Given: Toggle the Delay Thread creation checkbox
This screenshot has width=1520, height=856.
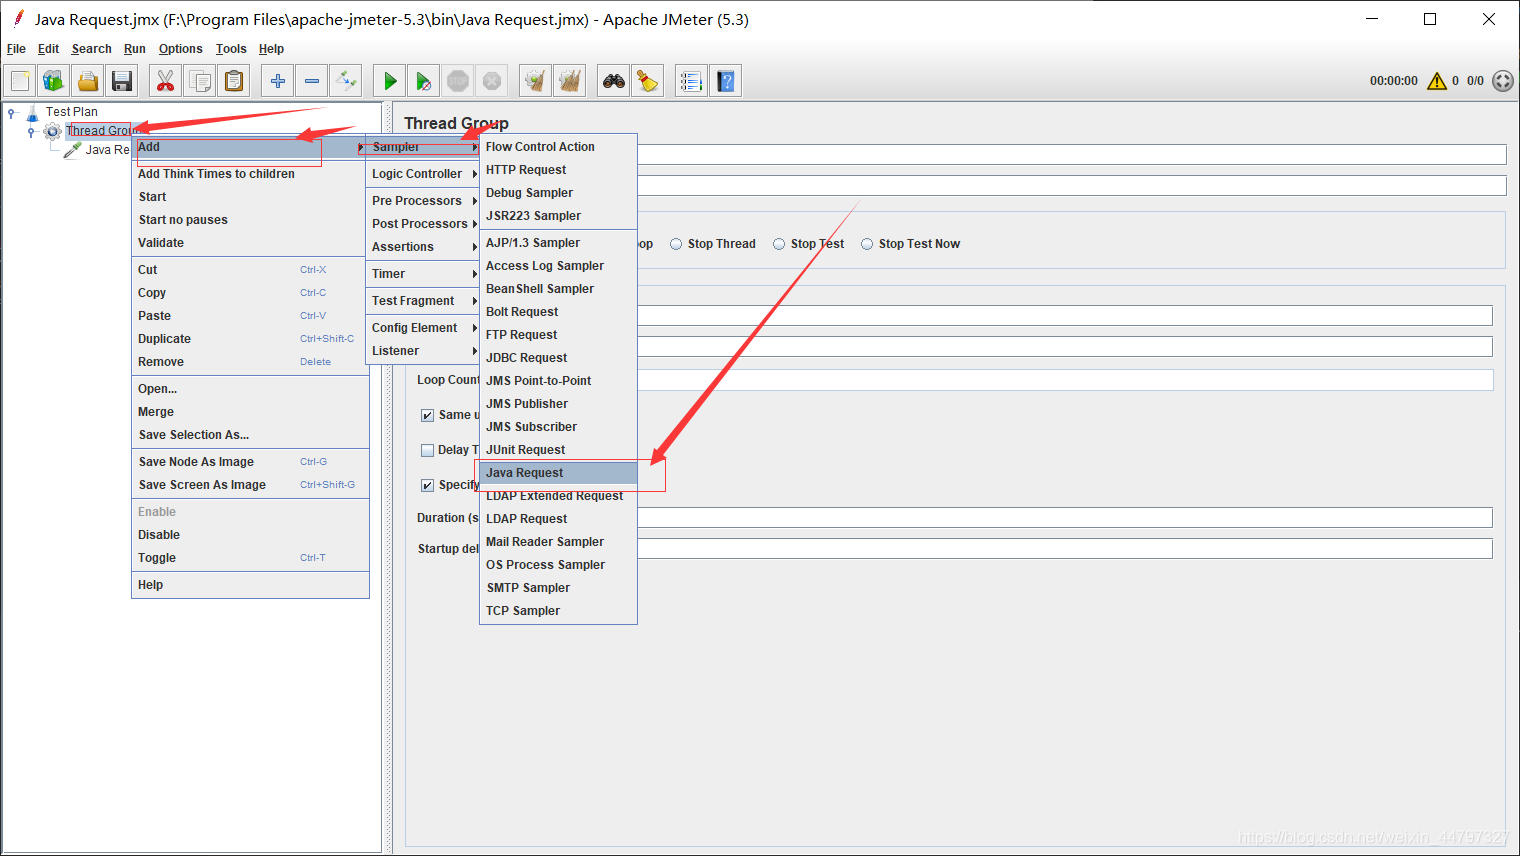Looking at the screenshot, I should point(427,450).
